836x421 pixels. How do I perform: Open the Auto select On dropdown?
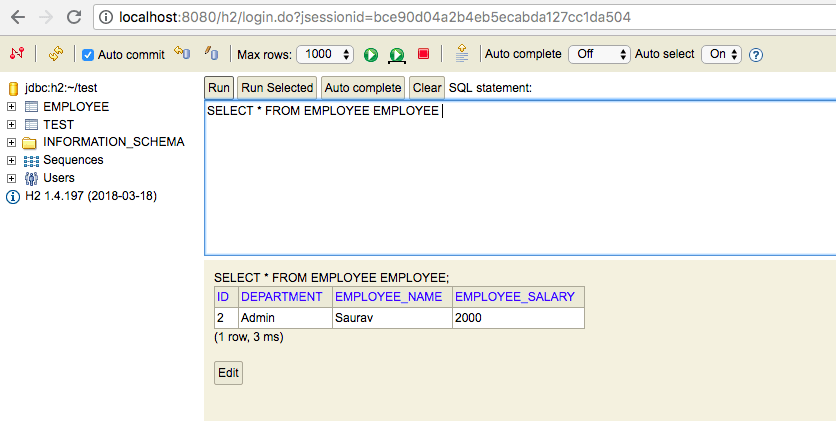tap(721, 54)
